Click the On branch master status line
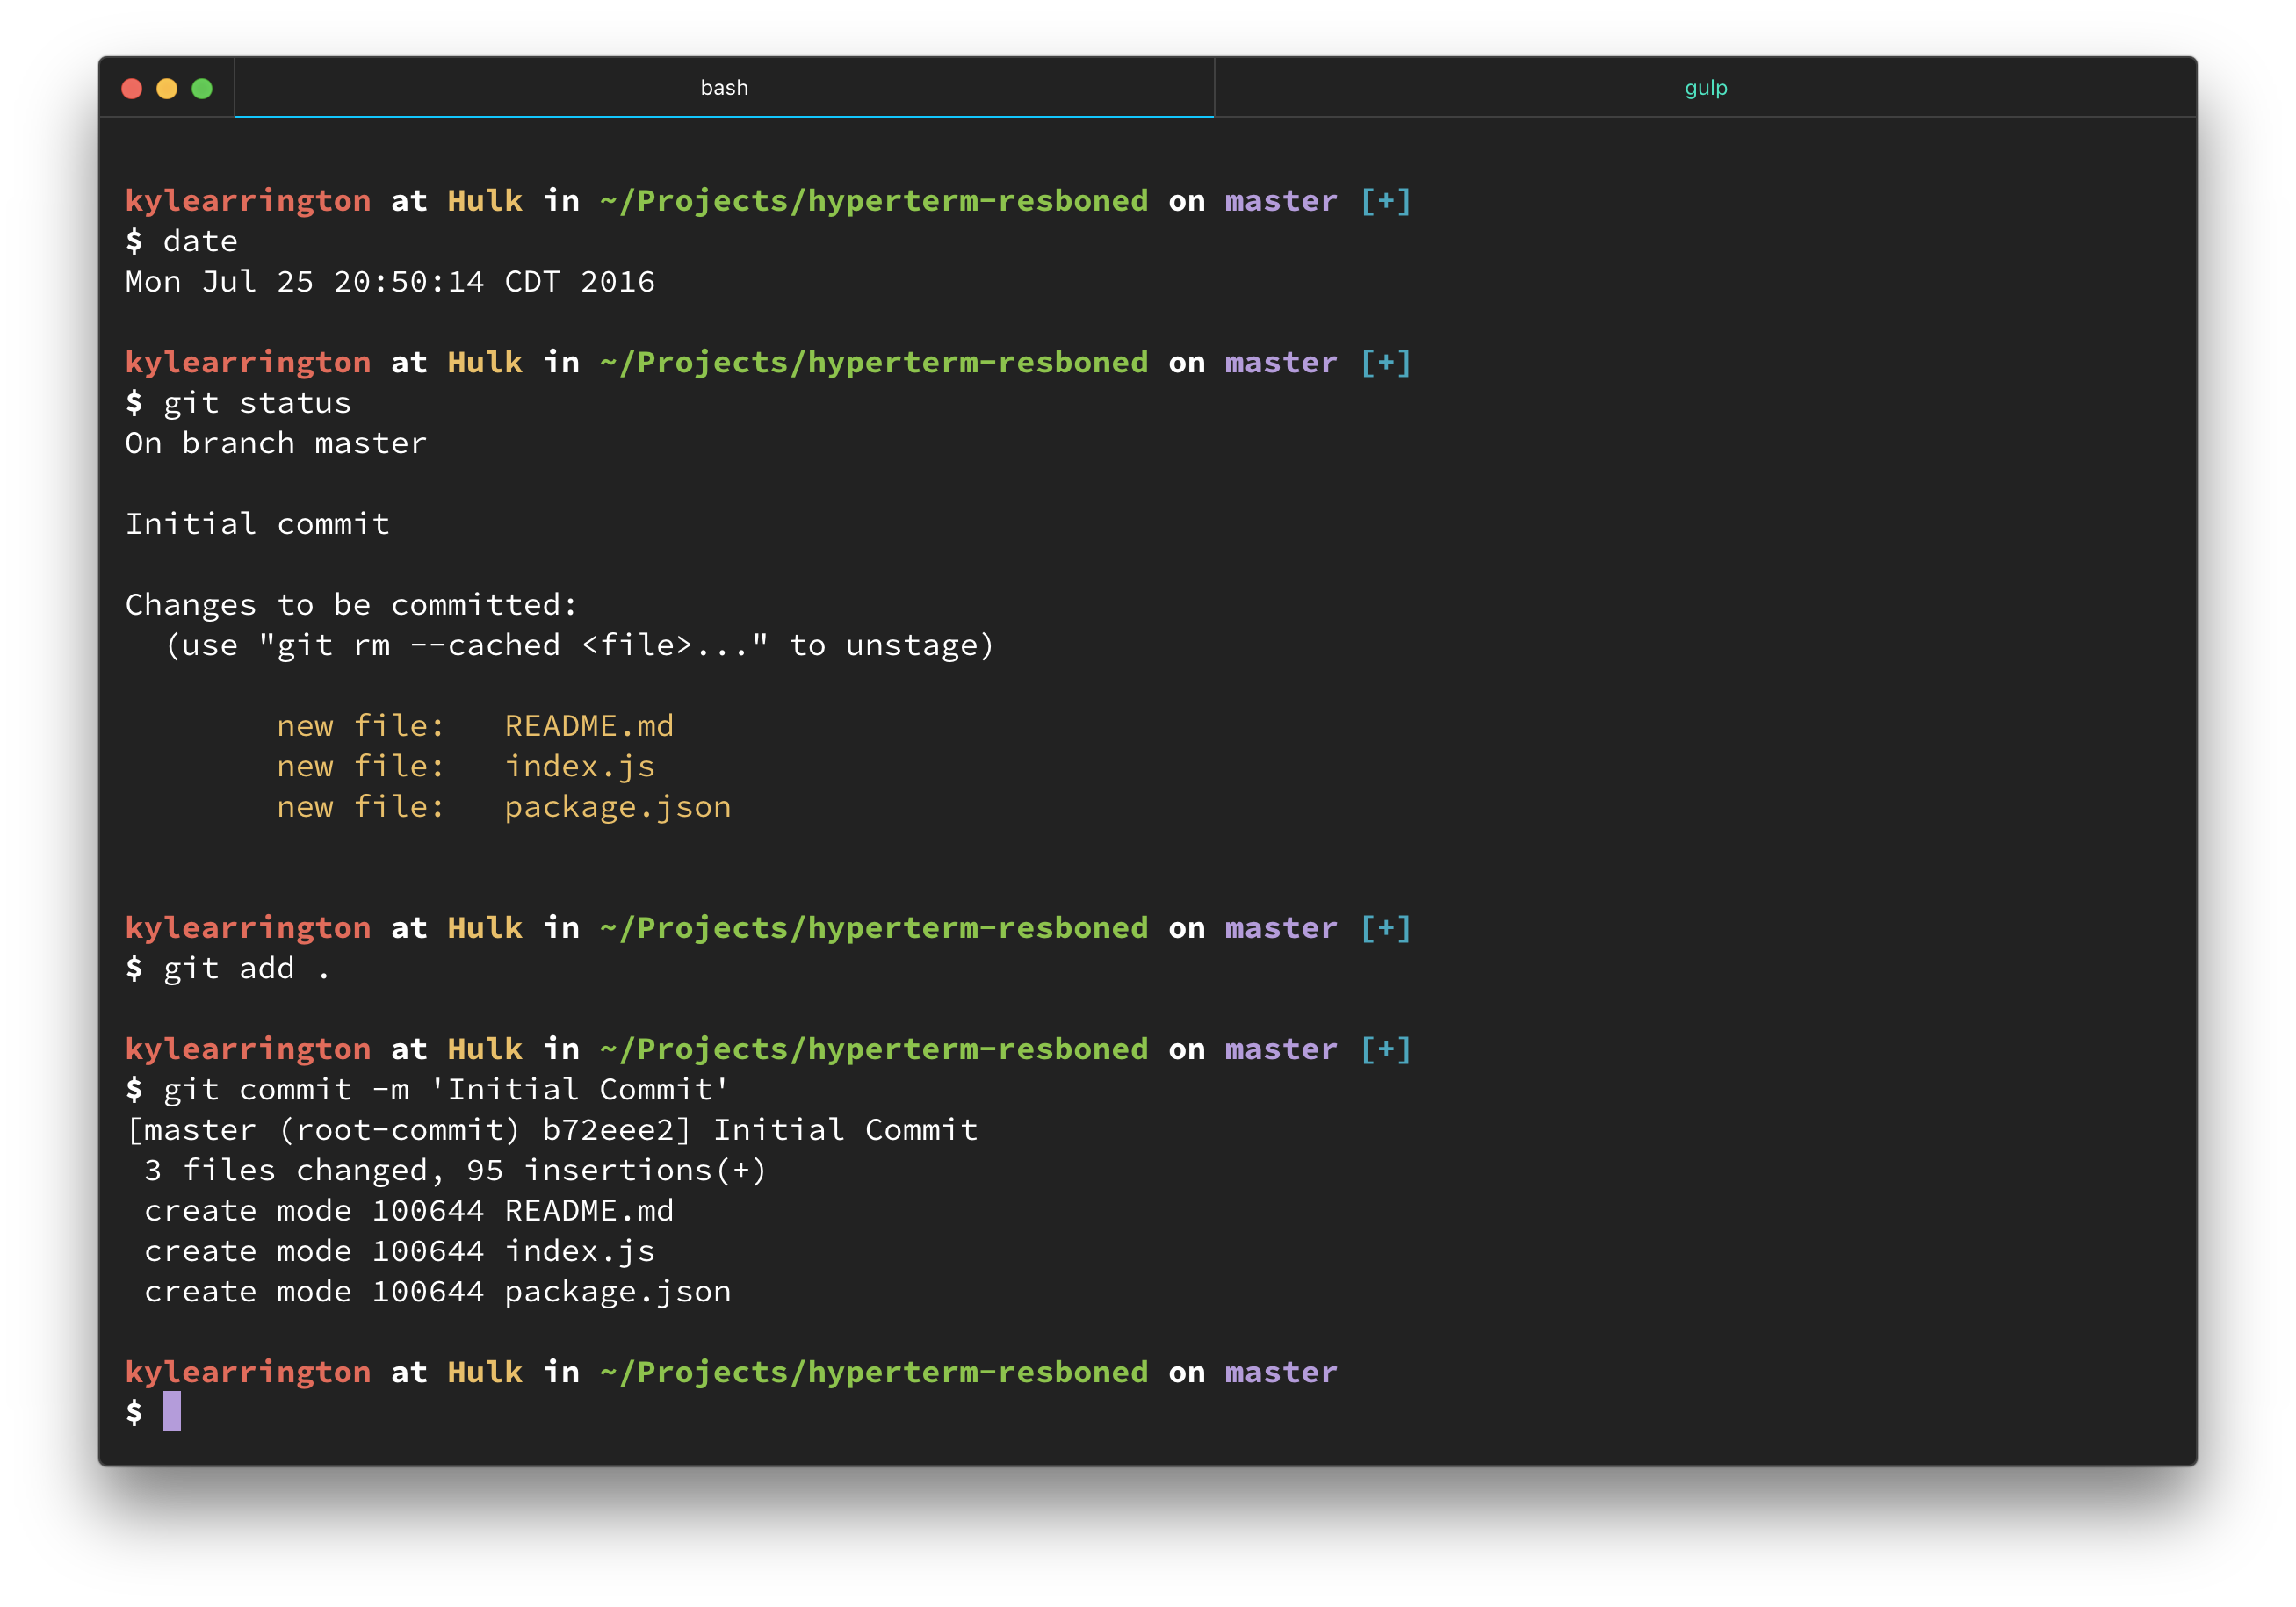2296x1607 pixels. point(275,442)
